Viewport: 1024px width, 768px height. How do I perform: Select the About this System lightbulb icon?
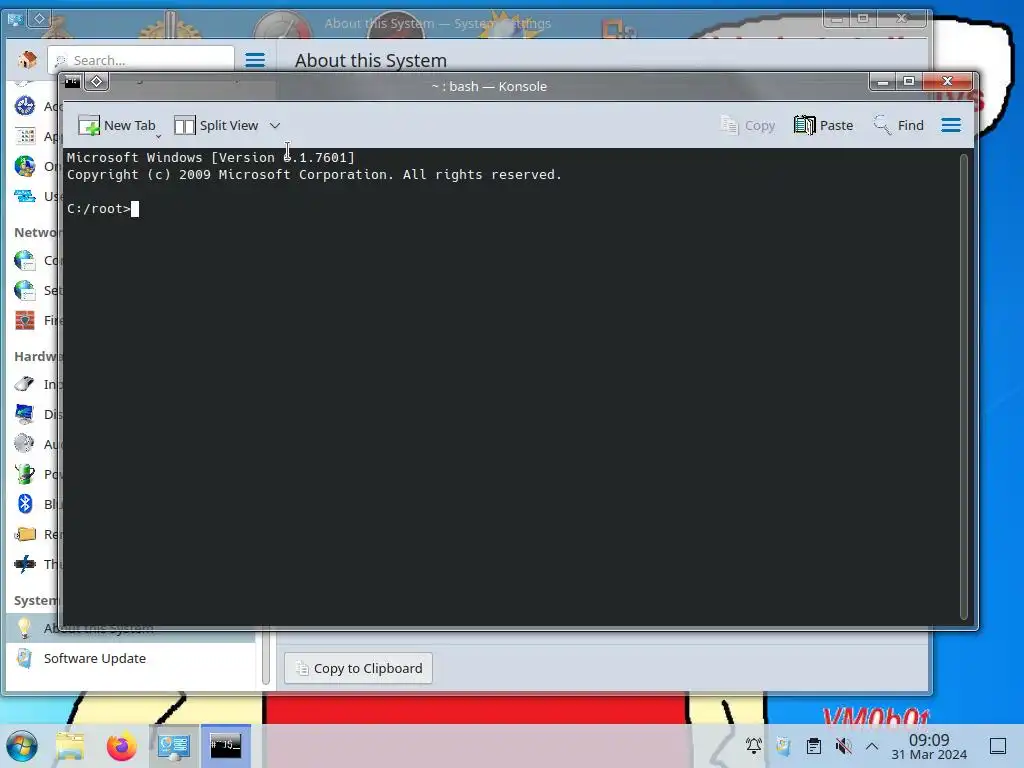[x=25, y=628]
